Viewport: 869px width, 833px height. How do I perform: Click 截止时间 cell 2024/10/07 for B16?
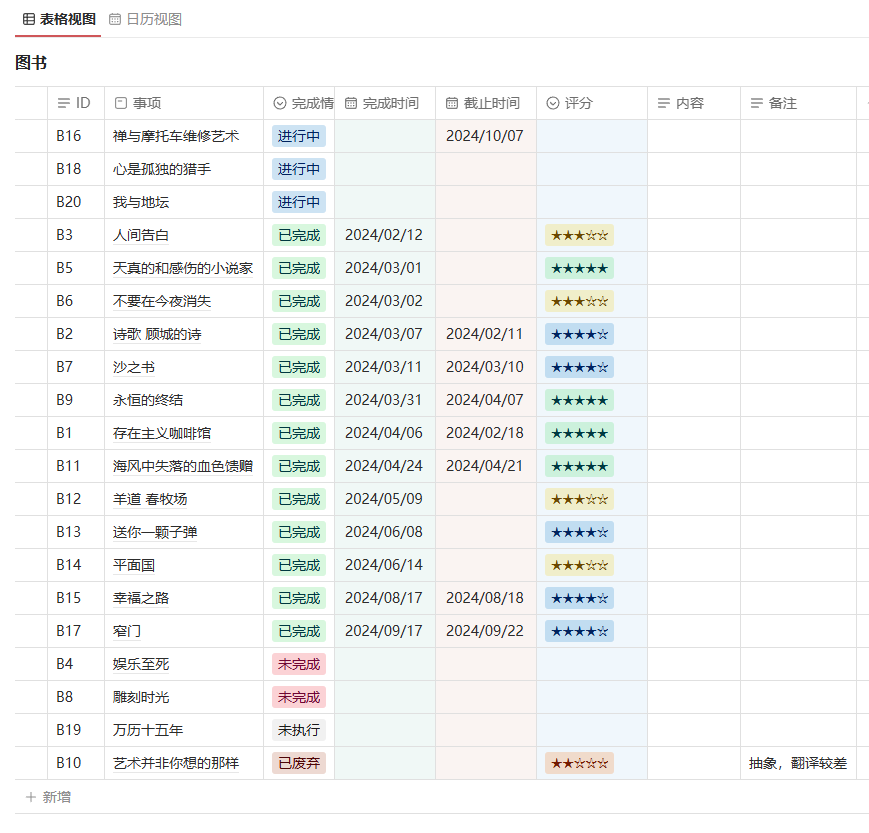(x=484, y=136)
